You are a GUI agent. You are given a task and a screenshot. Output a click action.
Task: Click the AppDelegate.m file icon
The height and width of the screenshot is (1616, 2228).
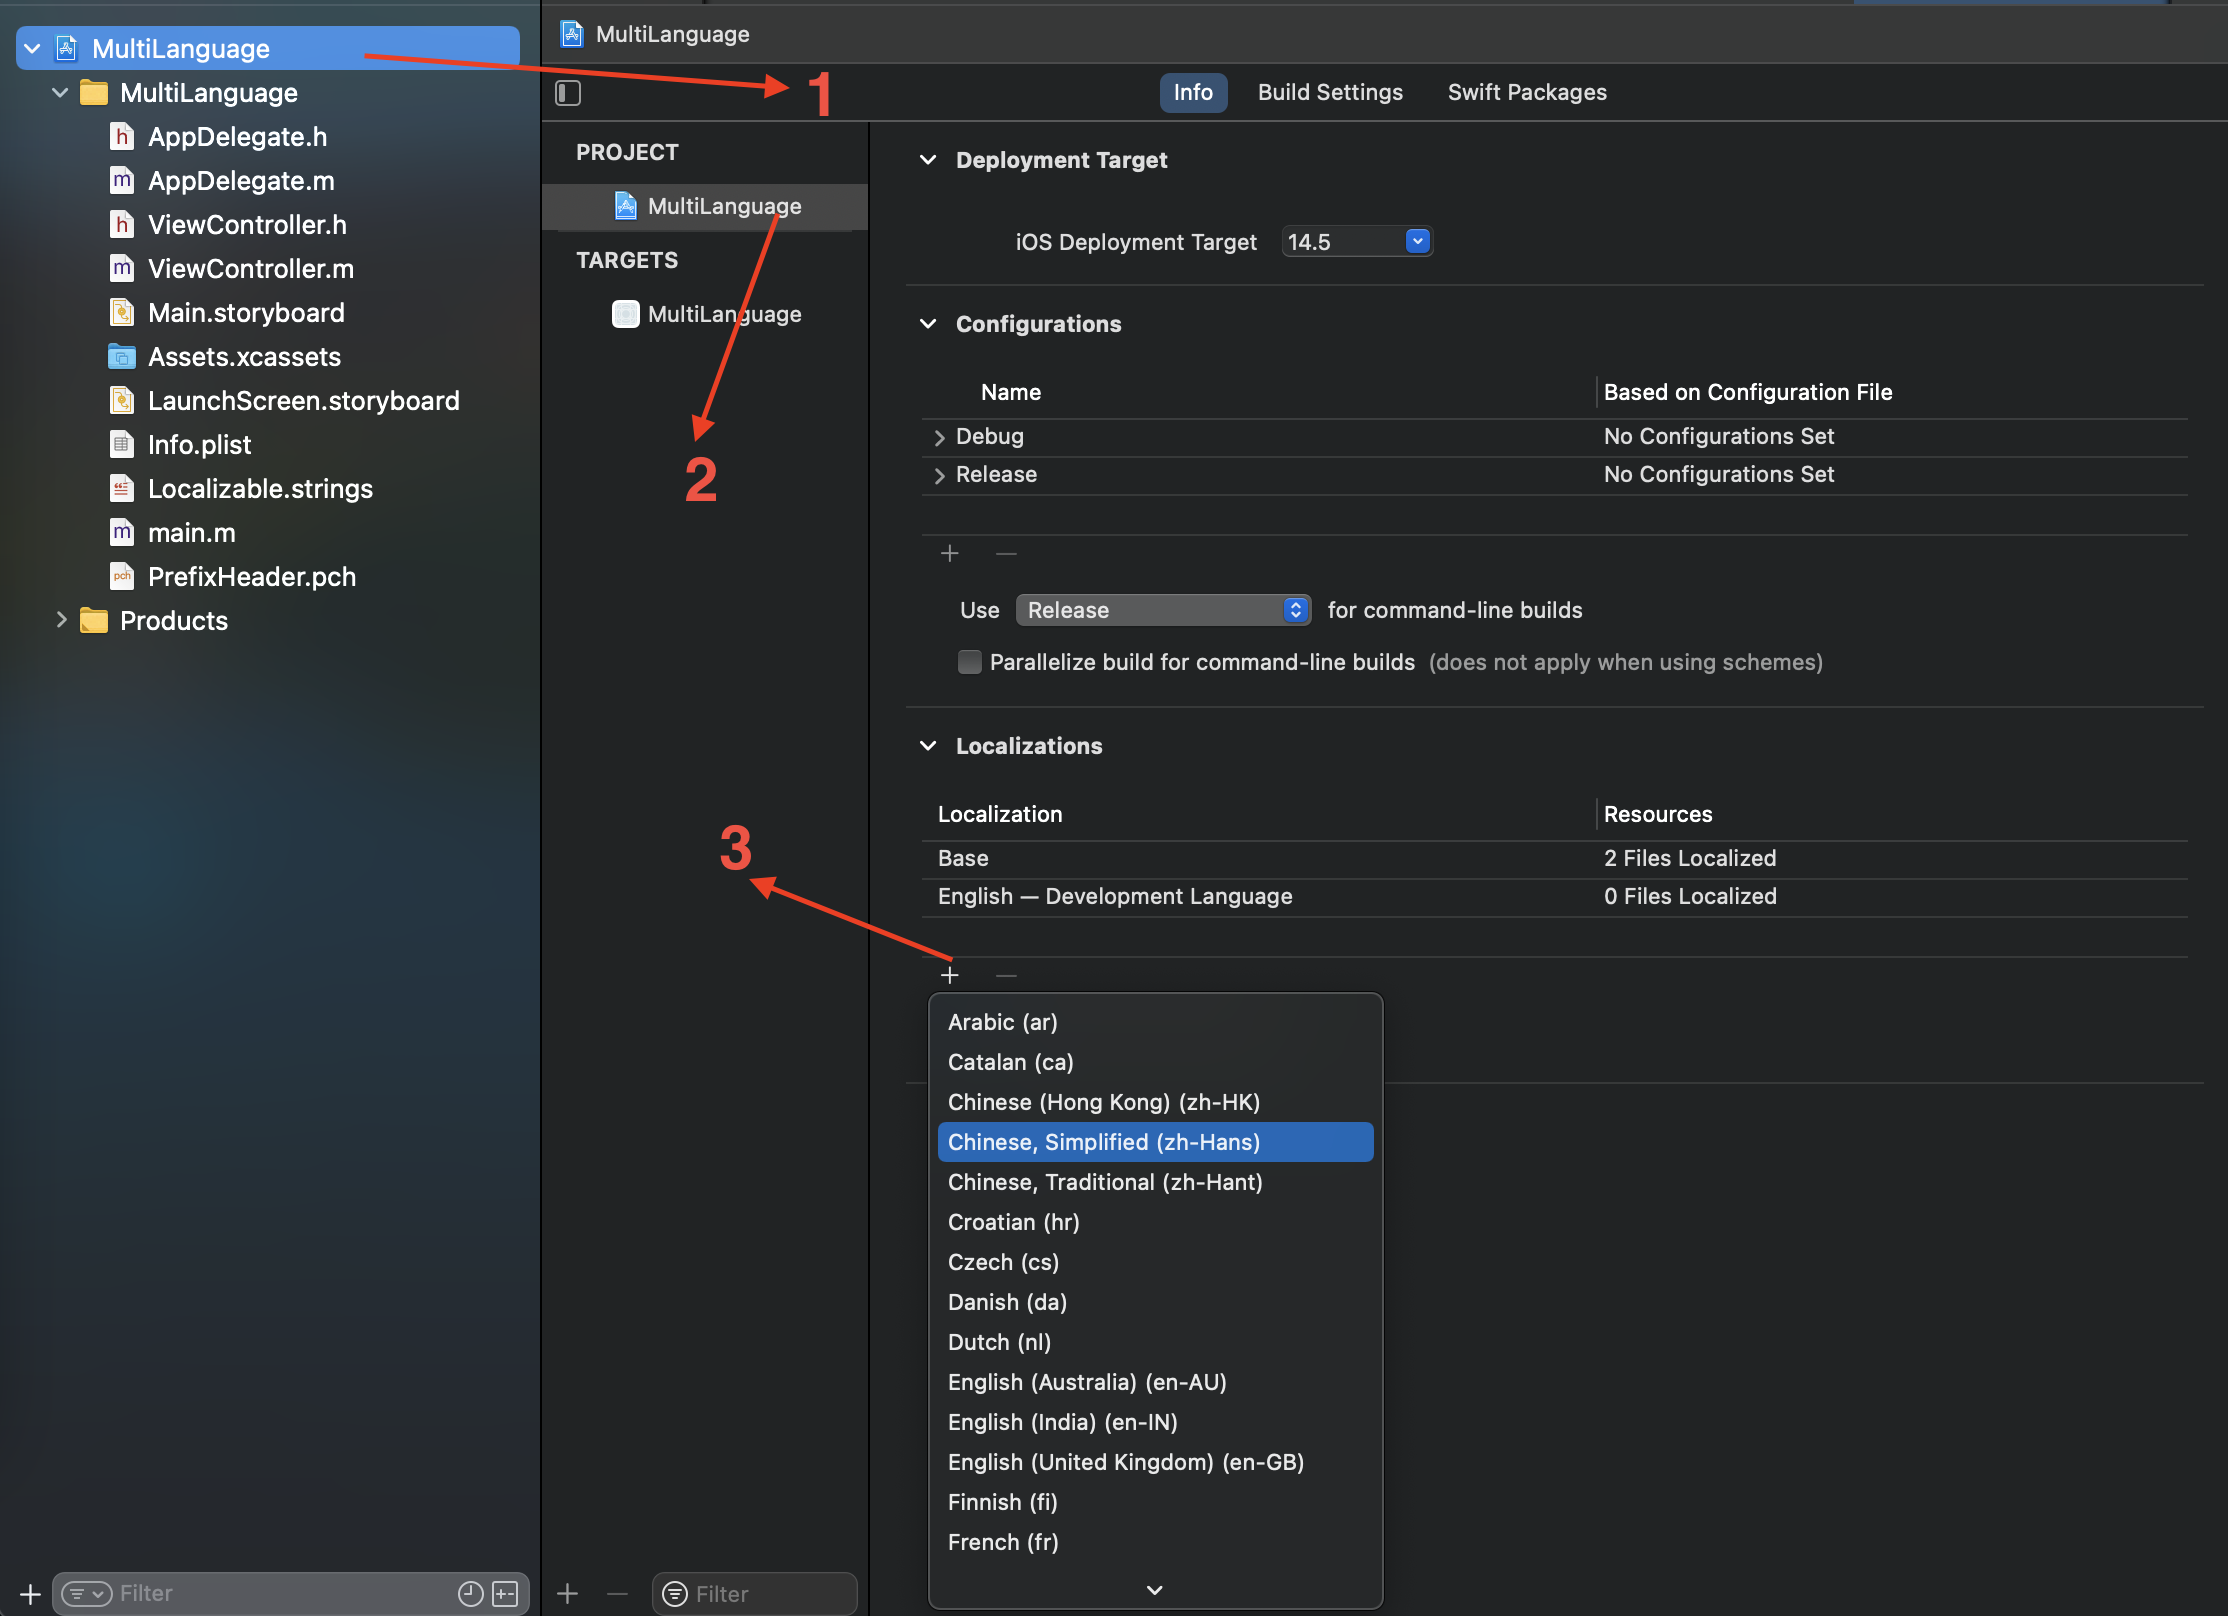click(121, 180)
